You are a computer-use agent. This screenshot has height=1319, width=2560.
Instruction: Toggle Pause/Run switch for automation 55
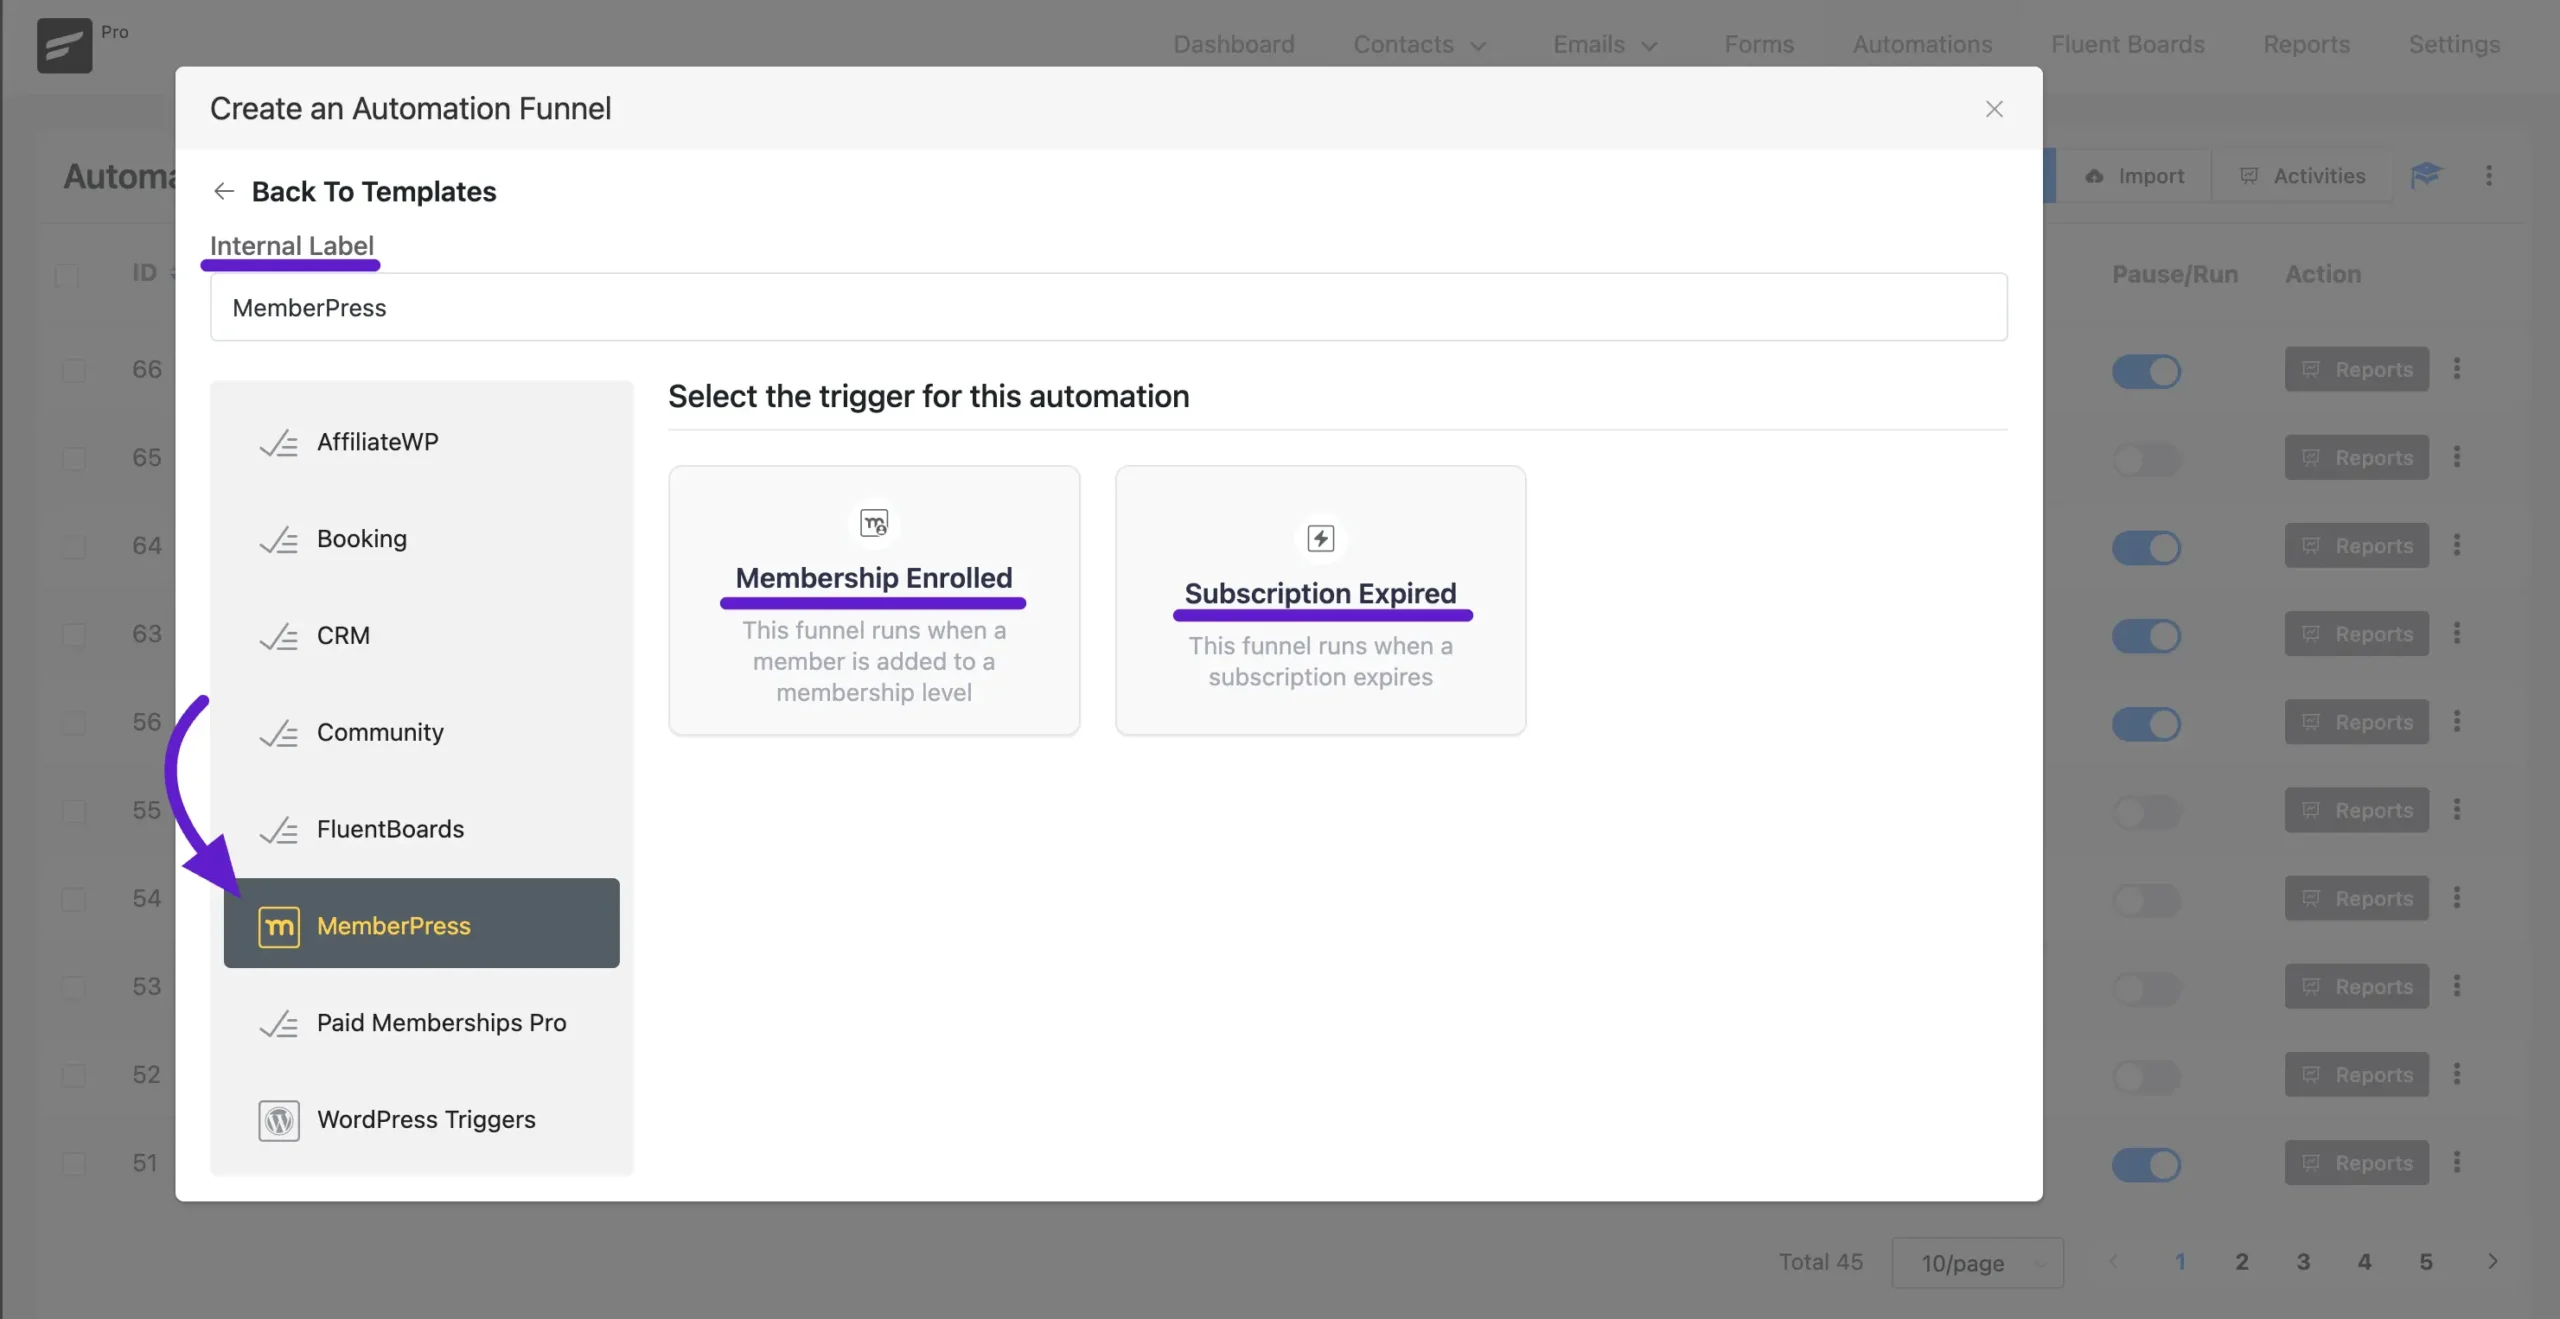coord(2146,811)
